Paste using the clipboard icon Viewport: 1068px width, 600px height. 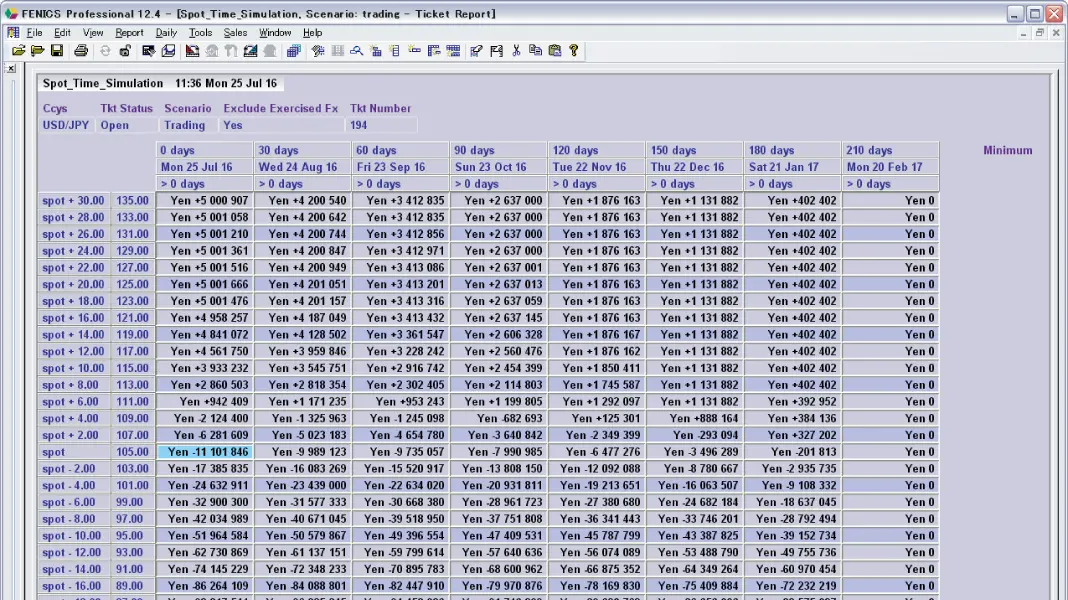tap(555, 50)
